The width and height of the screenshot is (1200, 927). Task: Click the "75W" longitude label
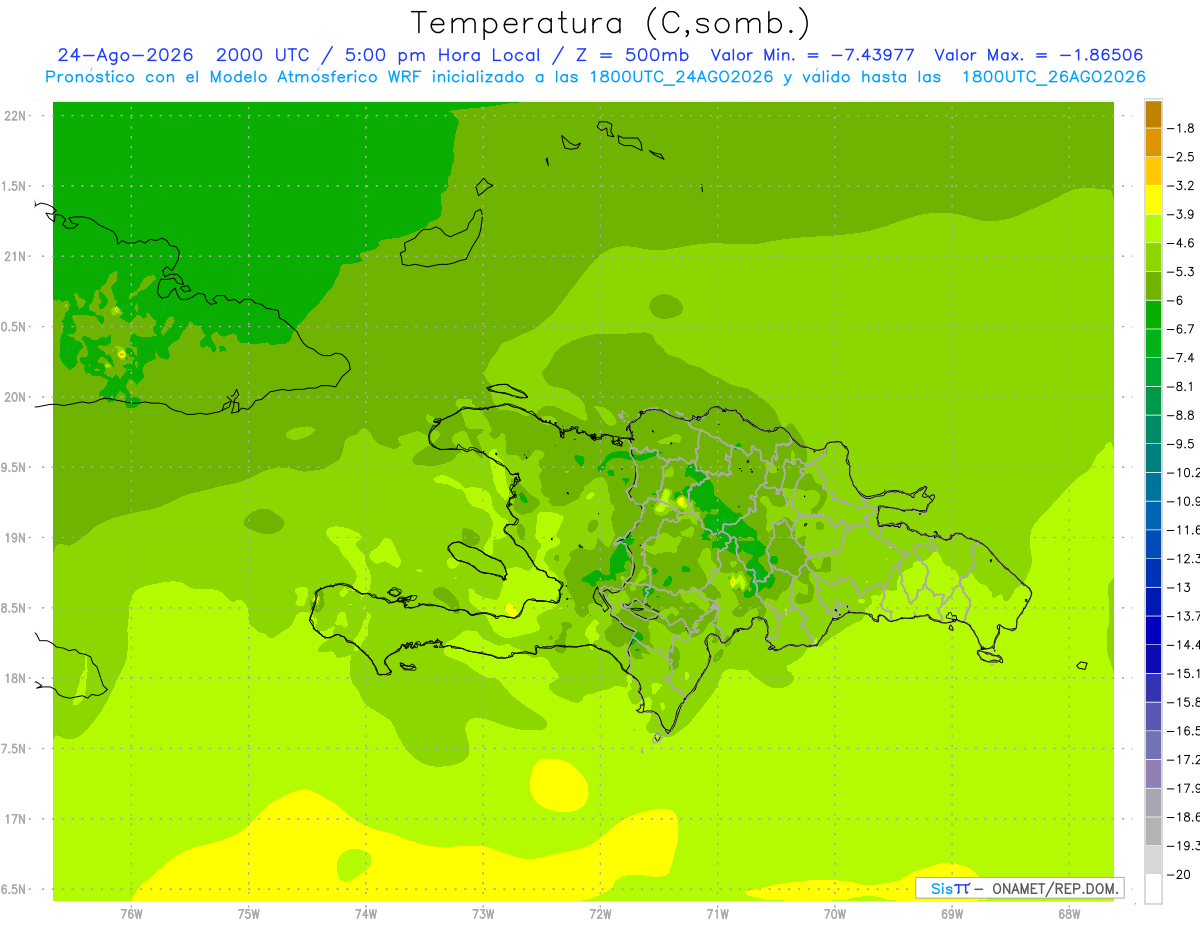point(248,914)
